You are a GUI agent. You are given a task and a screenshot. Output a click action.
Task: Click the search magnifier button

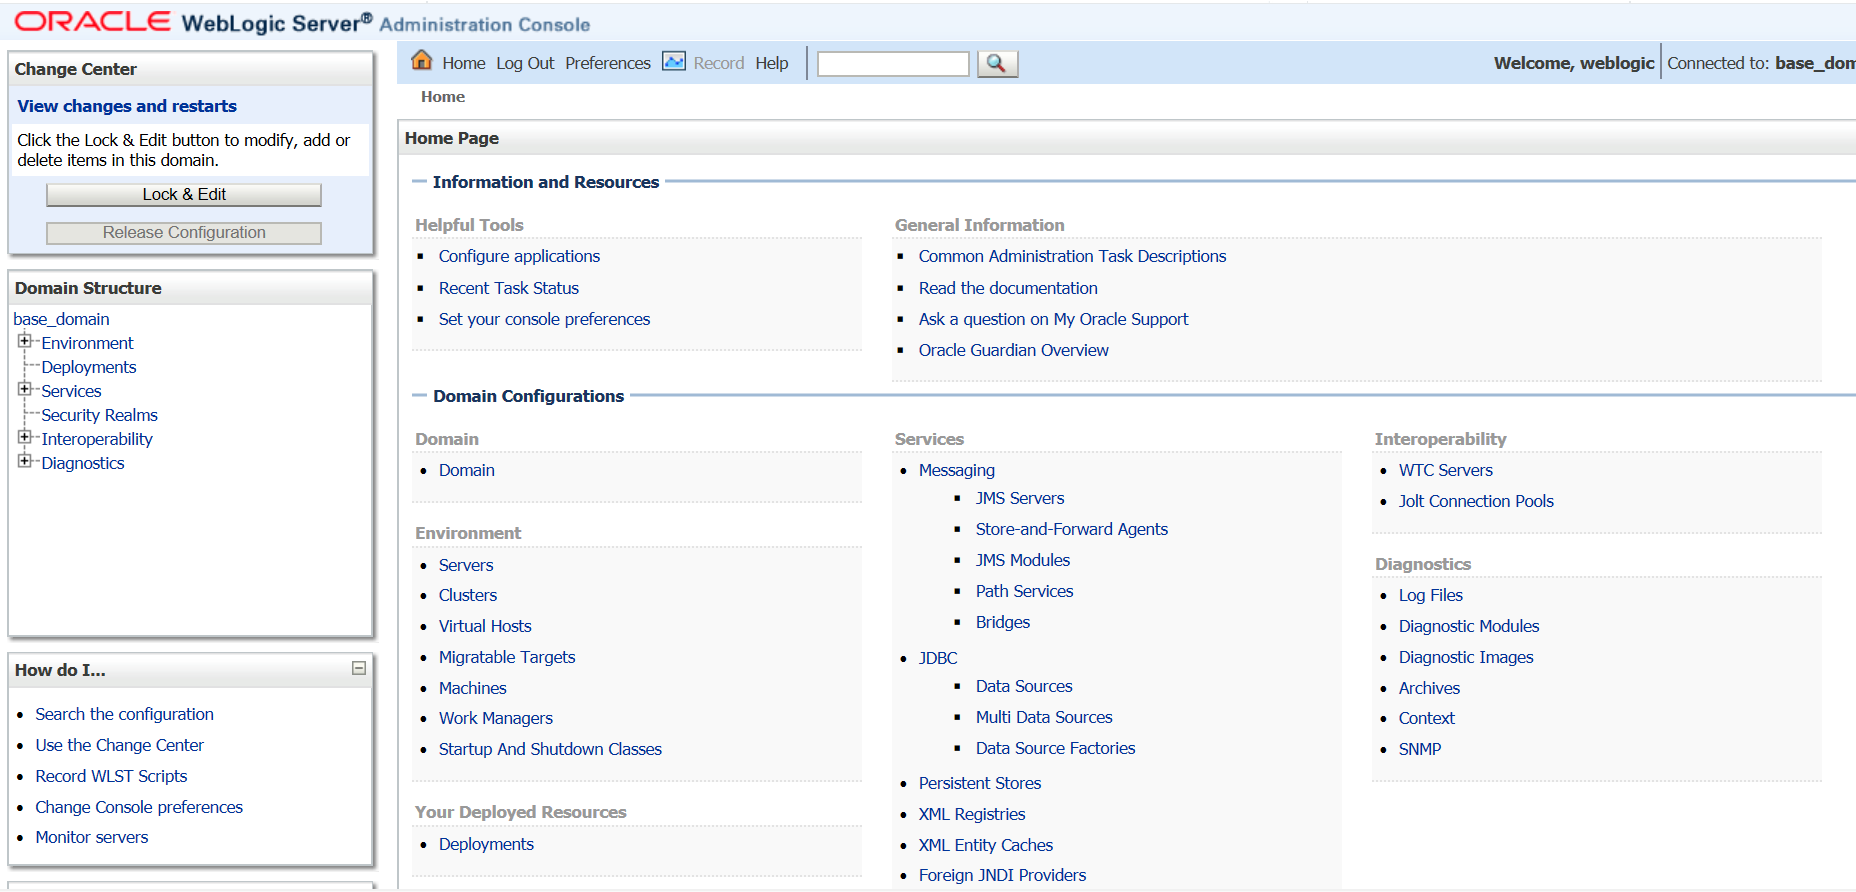997,64
